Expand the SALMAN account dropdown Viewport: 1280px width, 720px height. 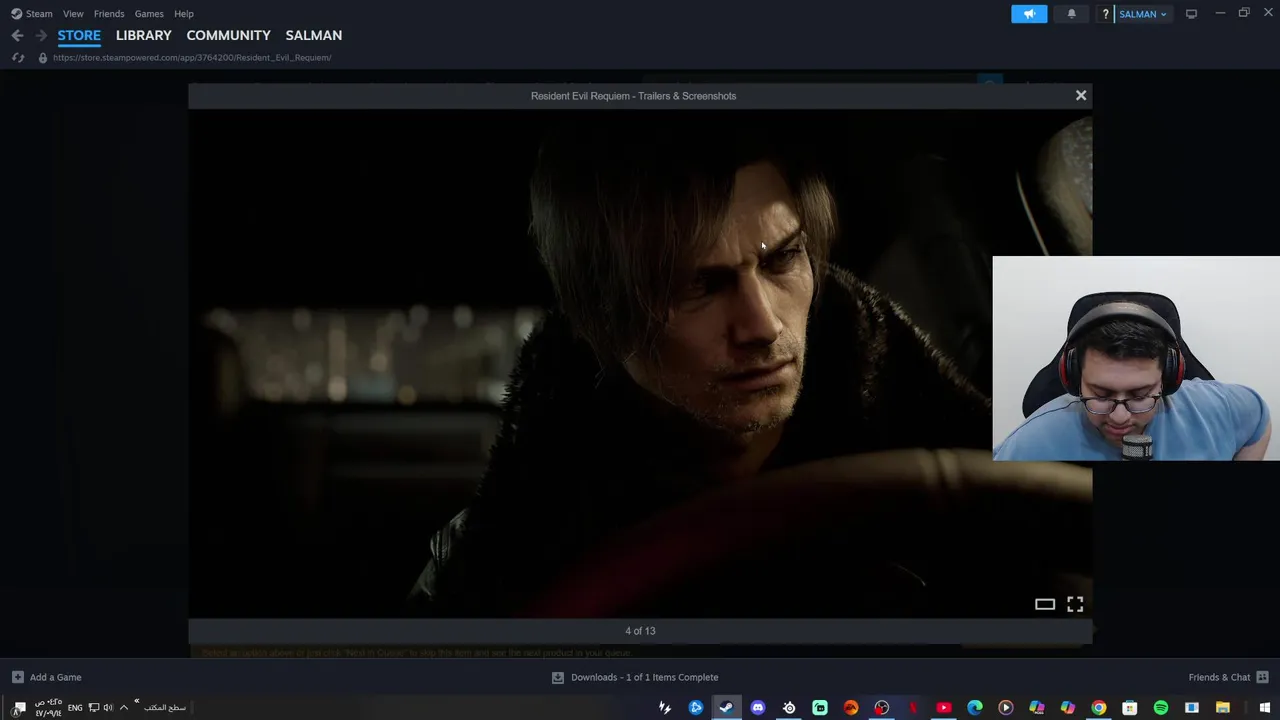tap(1143, 14)
